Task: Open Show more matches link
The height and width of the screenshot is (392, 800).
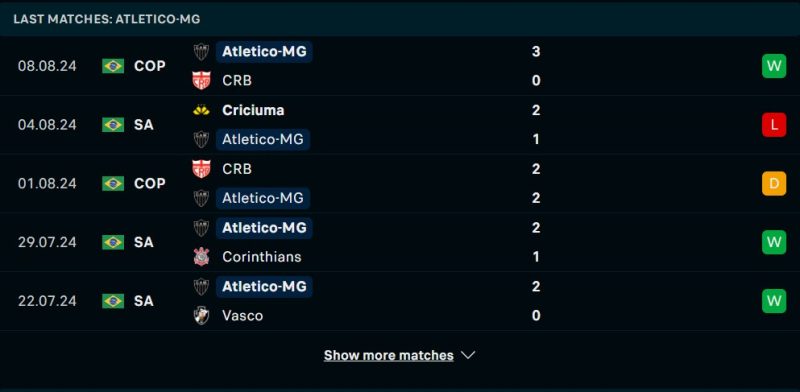Action: coord(388,355)
